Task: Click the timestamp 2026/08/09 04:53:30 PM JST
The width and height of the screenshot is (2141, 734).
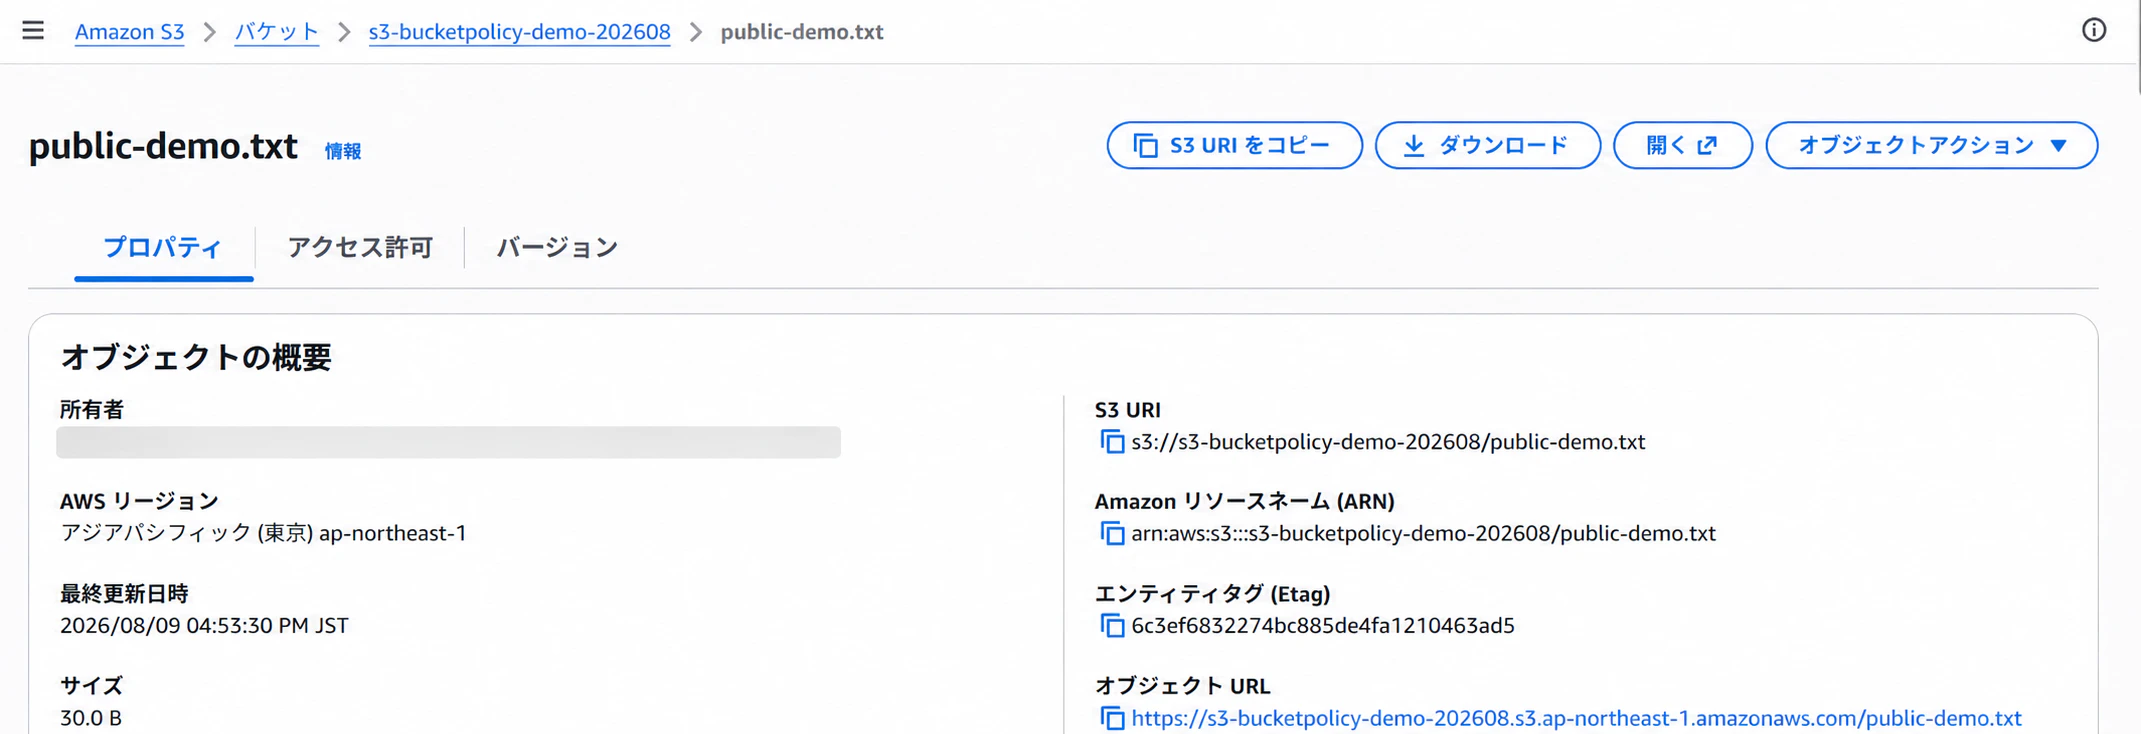Action: point(204,626)
